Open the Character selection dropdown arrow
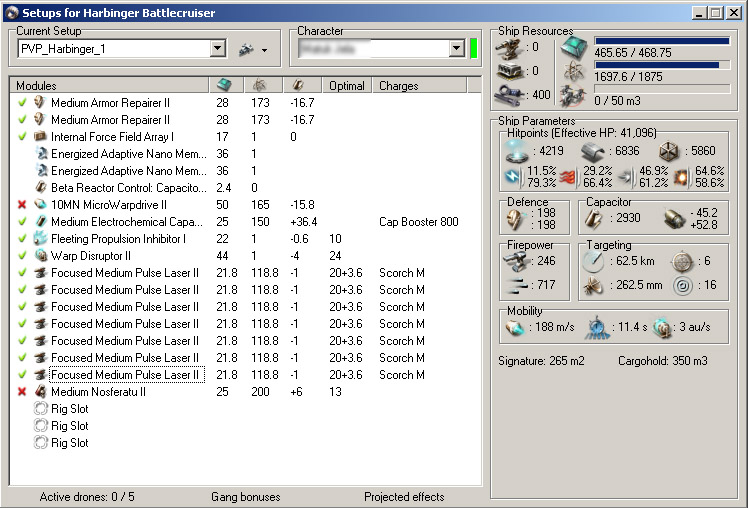Viewport: 748px width, 508px height. 457,48
